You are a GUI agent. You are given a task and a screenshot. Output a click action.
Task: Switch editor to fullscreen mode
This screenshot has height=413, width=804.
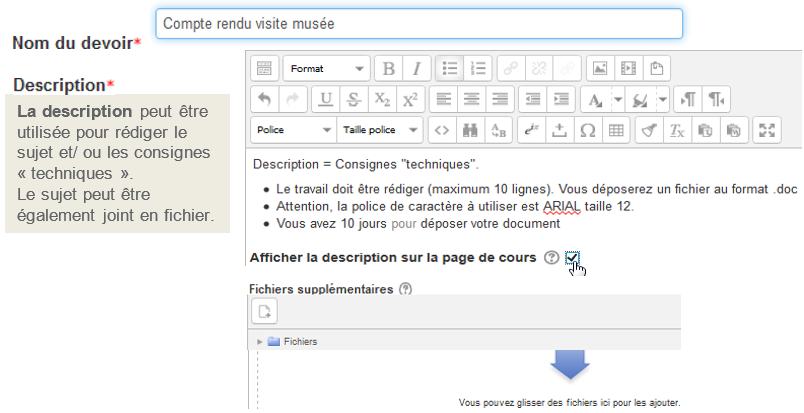767,130
